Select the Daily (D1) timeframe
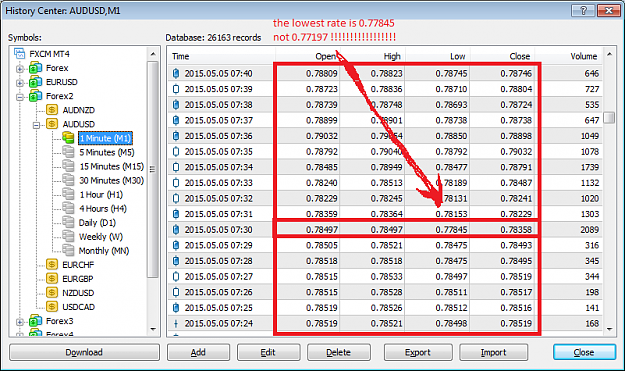625x371 pixels. click(97, 222)
